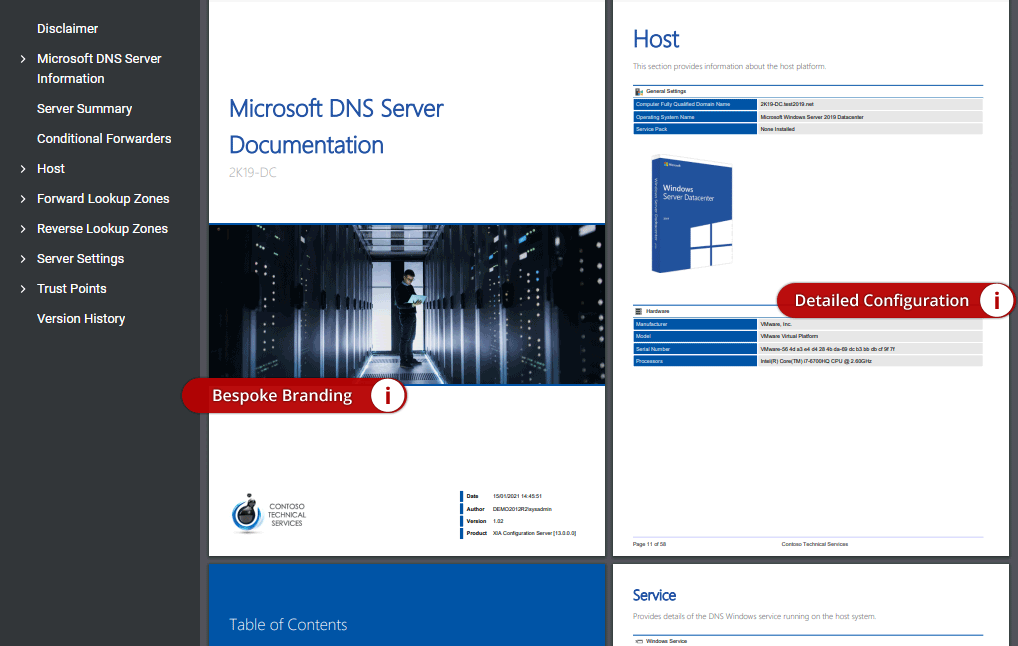Click the 2K19-DC subtitle text
Image resolution: width=1018 pixels, height=646 pixels.
pyautogui.click(x=253, y=173)
